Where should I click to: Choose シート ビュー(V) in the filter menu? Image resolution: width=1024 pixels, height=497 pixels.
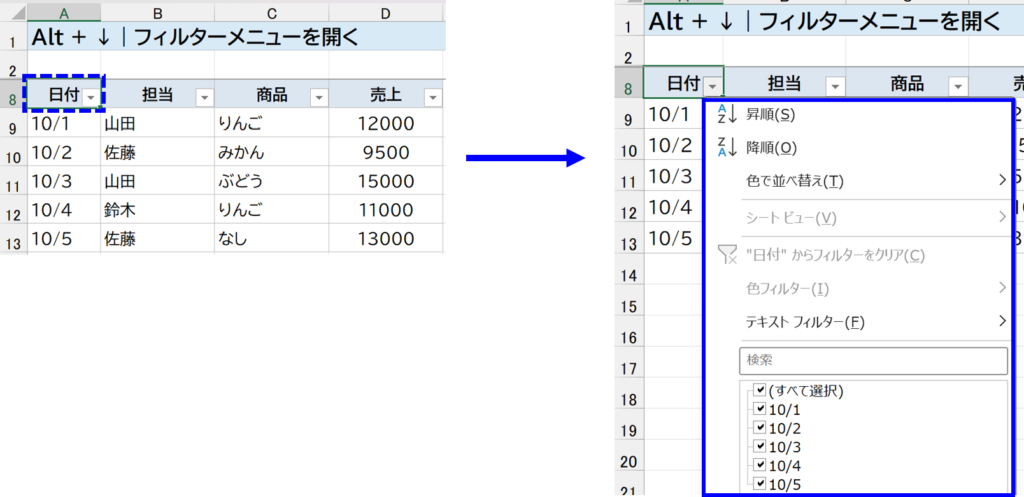point(858,218)
